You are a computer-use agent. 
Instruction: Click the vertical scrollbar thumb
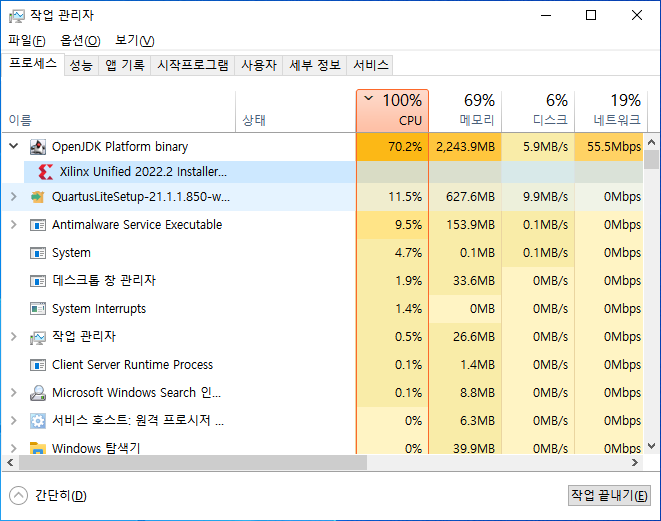click(651, 159)
